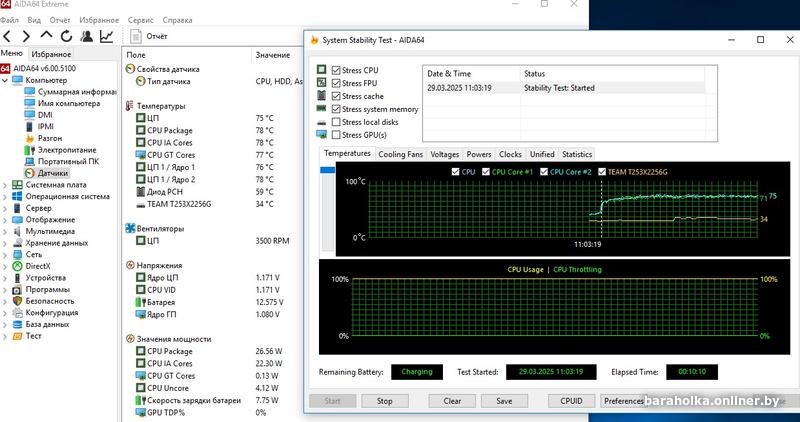Screen dimensions: 800x422
Task: Toggle TEAM T253X2256G graph checkbox
Action: (x=602, y=172)
